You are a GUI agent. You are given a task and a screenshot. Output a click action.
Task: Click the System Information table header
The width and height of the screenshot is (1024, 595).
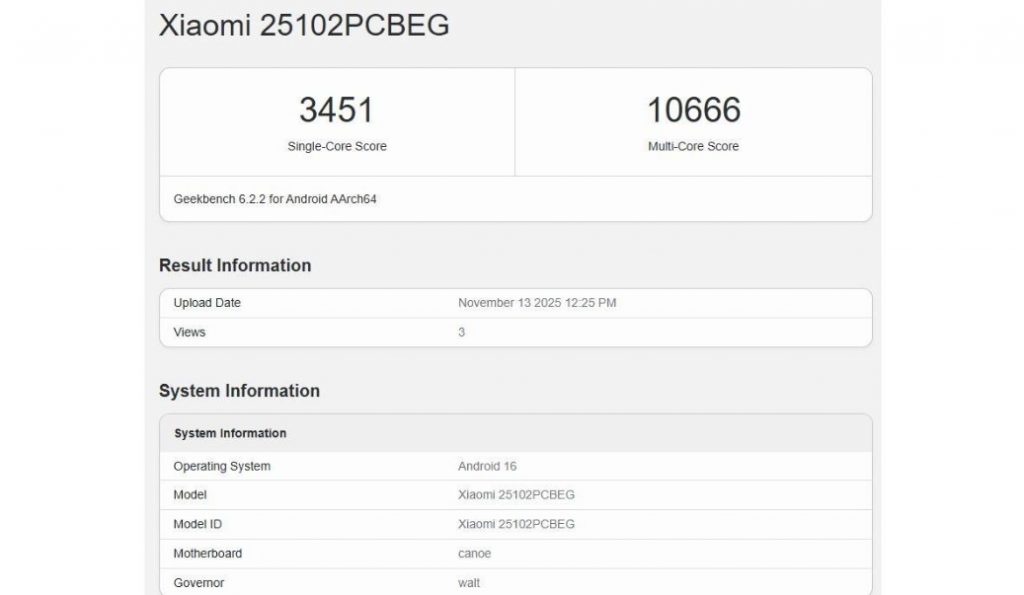[228, 433]
